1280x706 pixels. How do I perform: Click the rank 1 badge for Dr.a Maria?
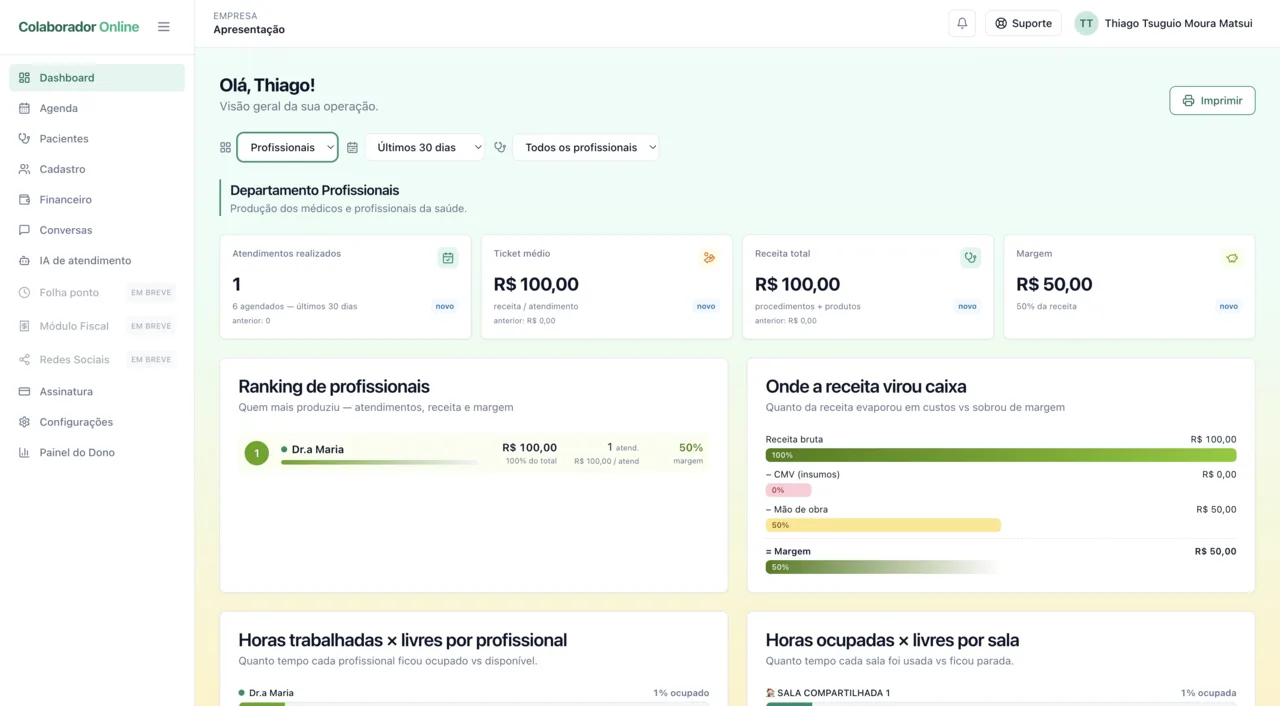click(x=257, y=454)
